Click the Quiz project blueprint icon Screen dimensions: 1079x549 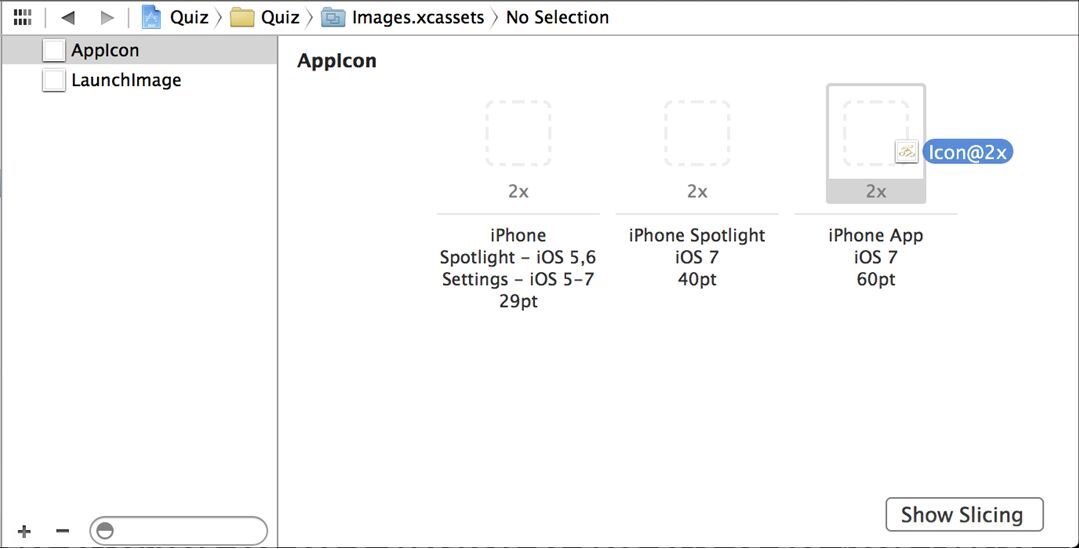tap(151, 17)
